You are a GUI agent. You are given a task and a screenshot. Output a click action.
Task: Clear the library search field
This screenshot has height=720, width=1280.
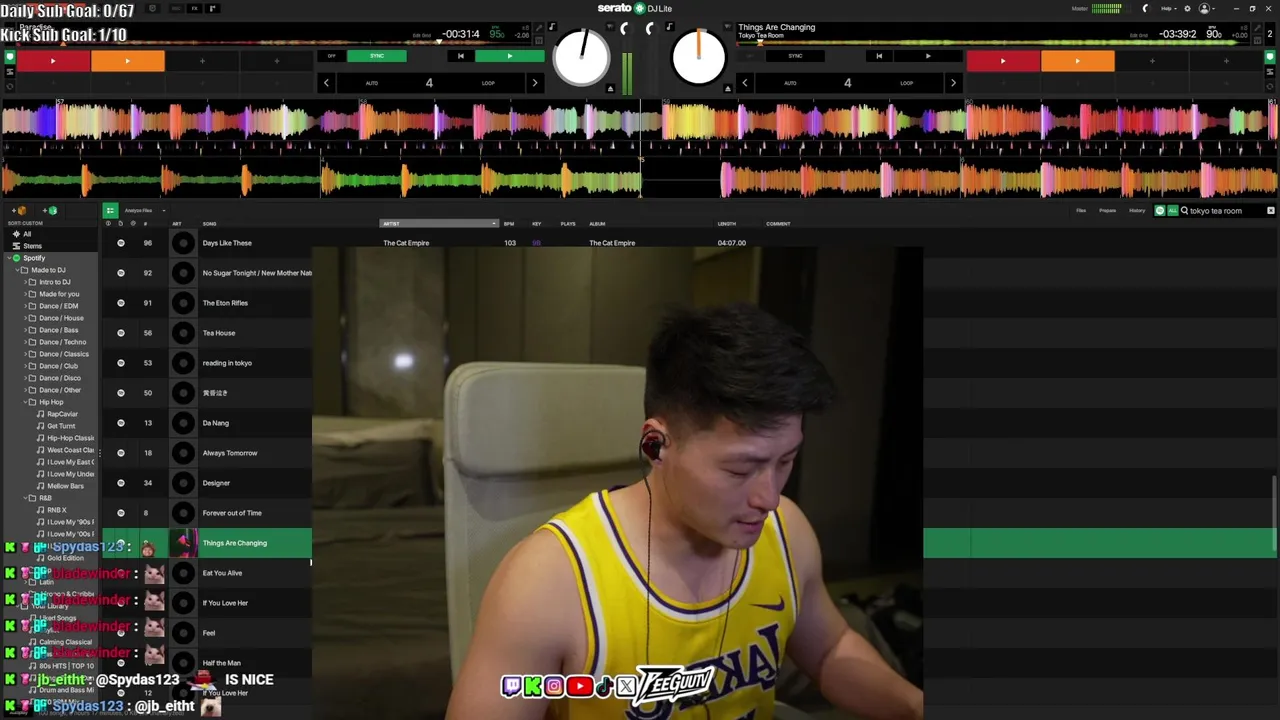pyautogui.click(x=1271, y=211)
